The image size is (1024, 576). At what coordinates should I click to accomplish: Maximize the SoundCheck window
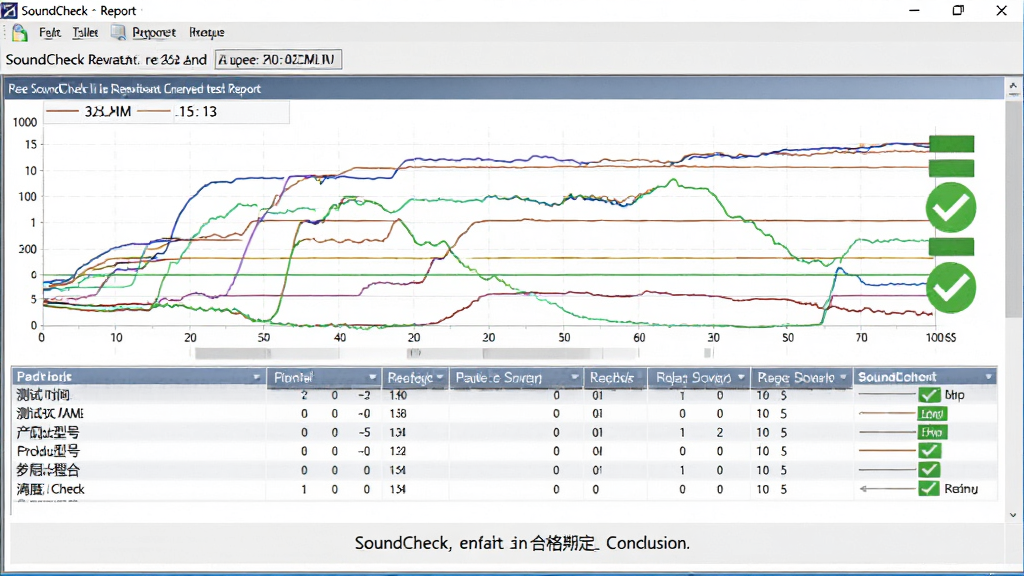click(x=958, y=10)
